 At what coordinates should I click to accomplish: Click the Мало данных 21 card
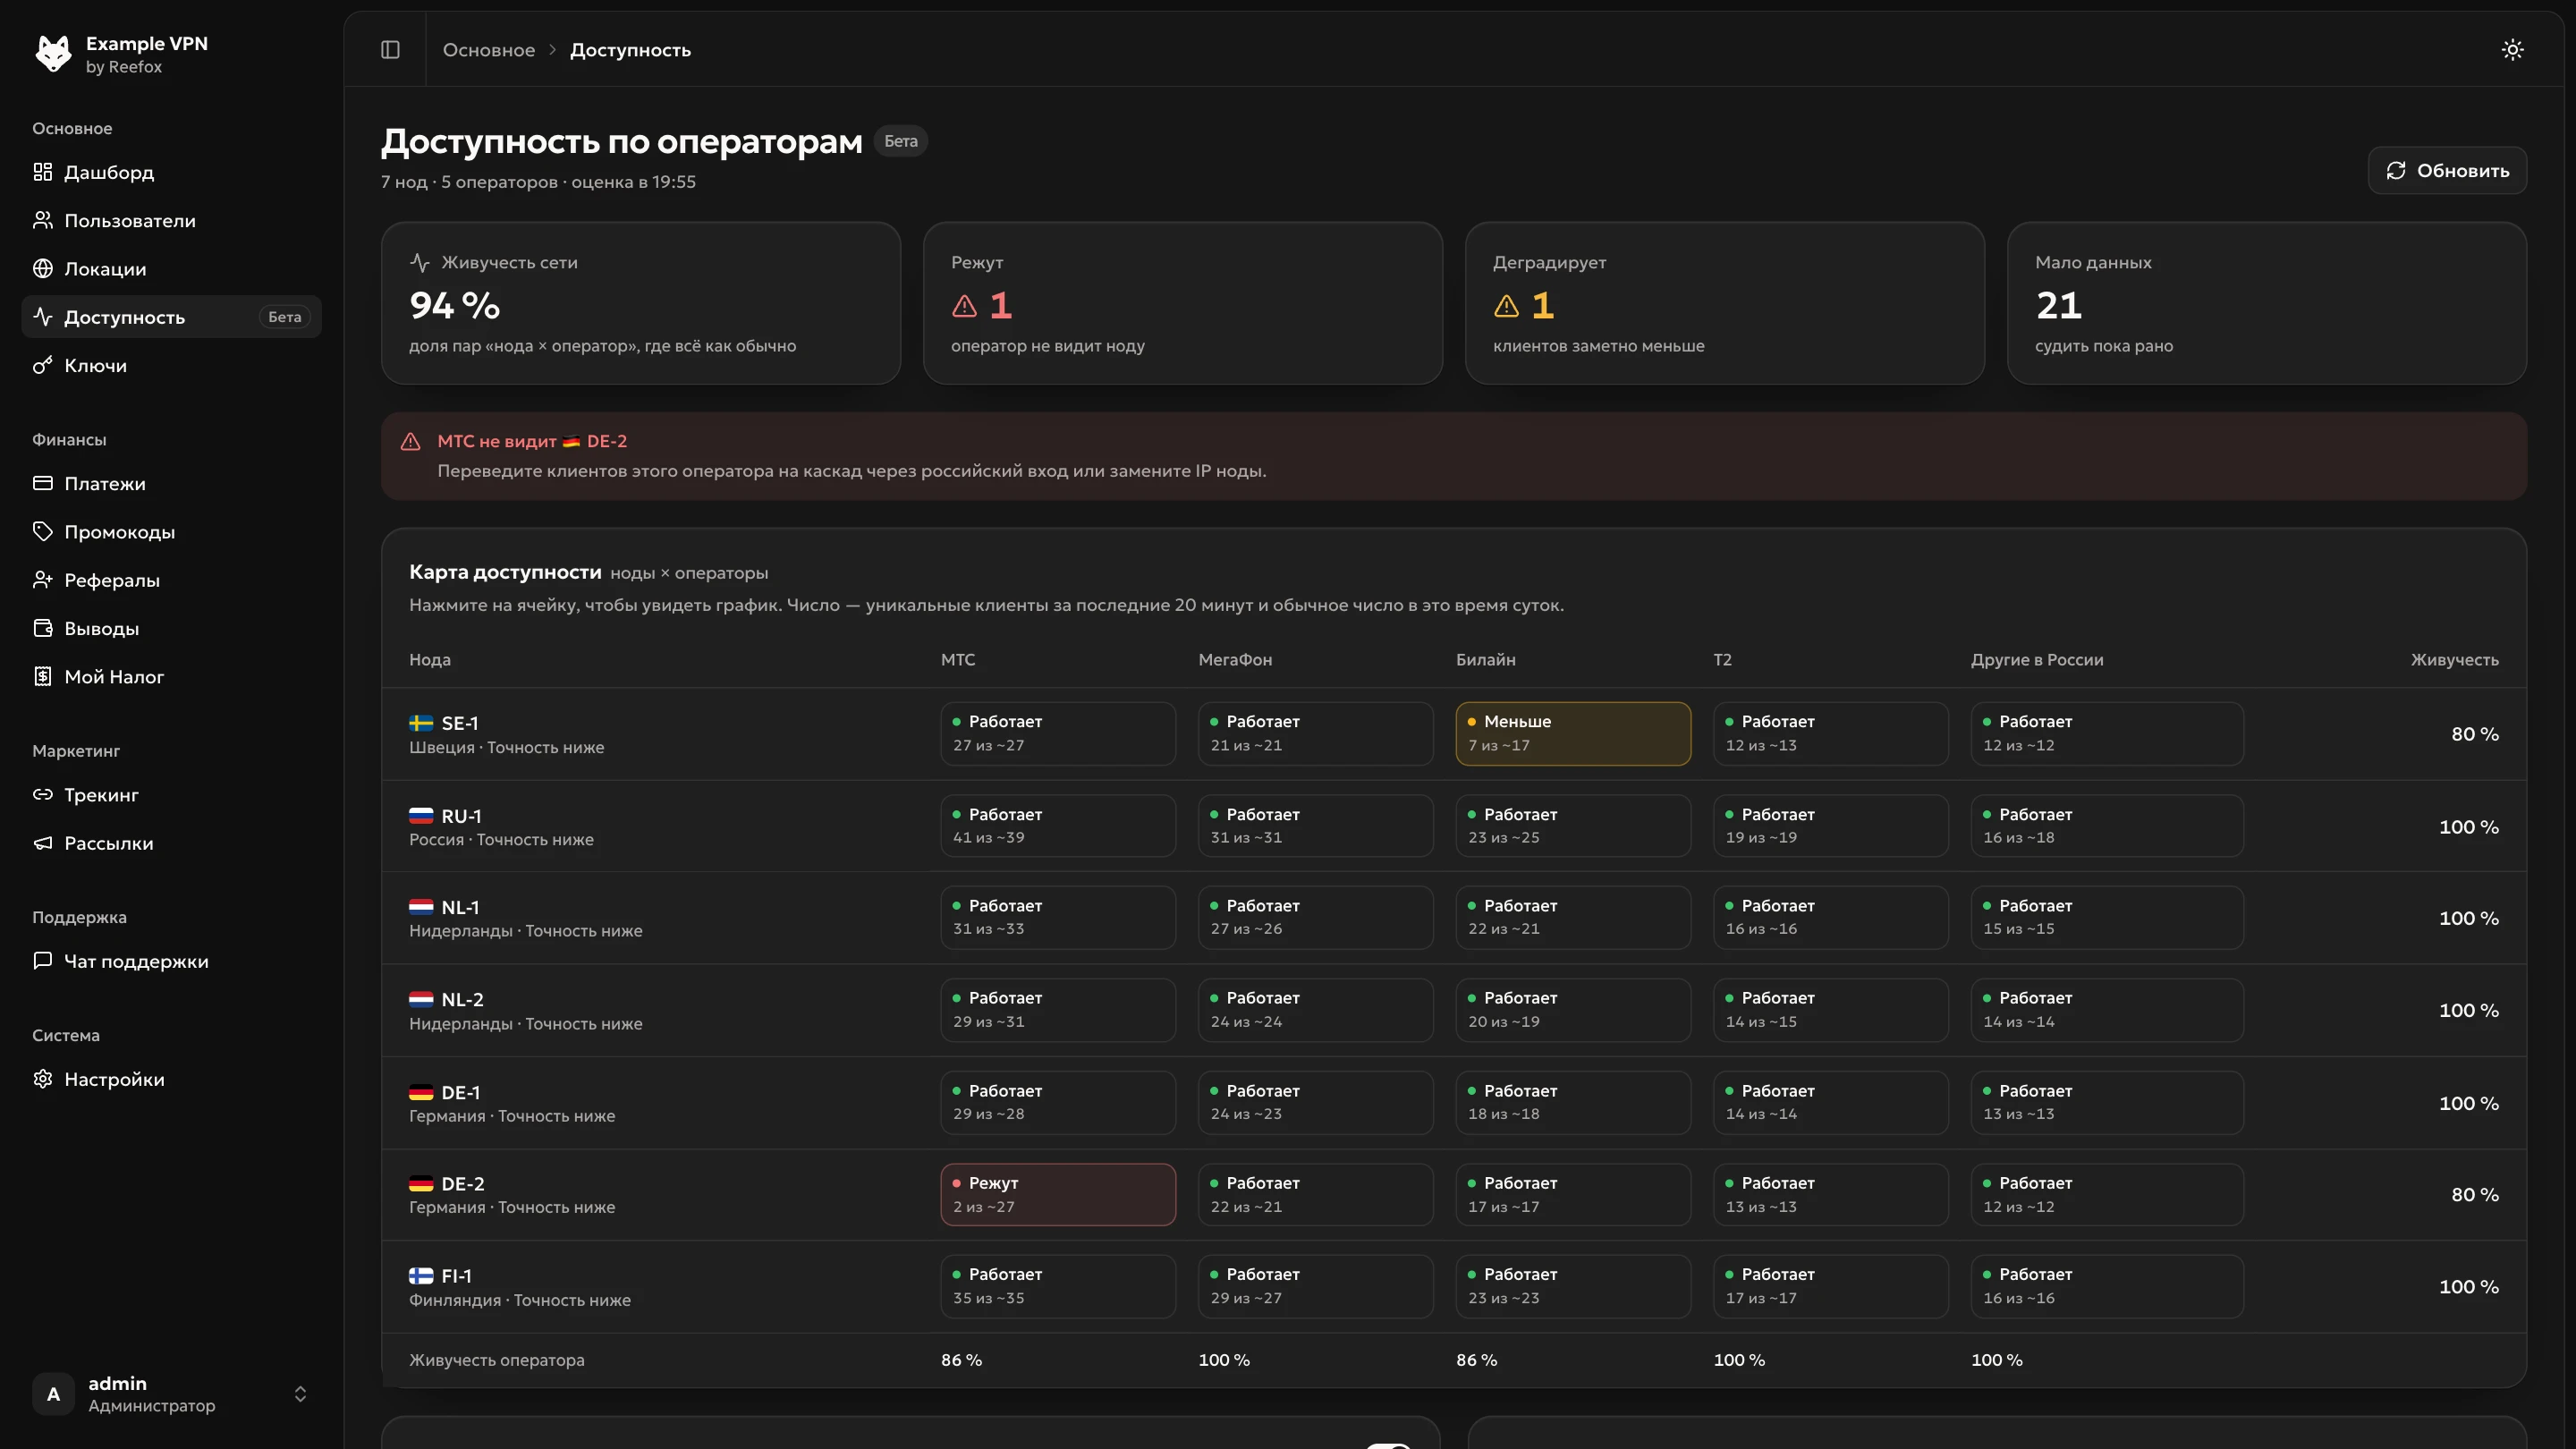tap(2266, 303)
